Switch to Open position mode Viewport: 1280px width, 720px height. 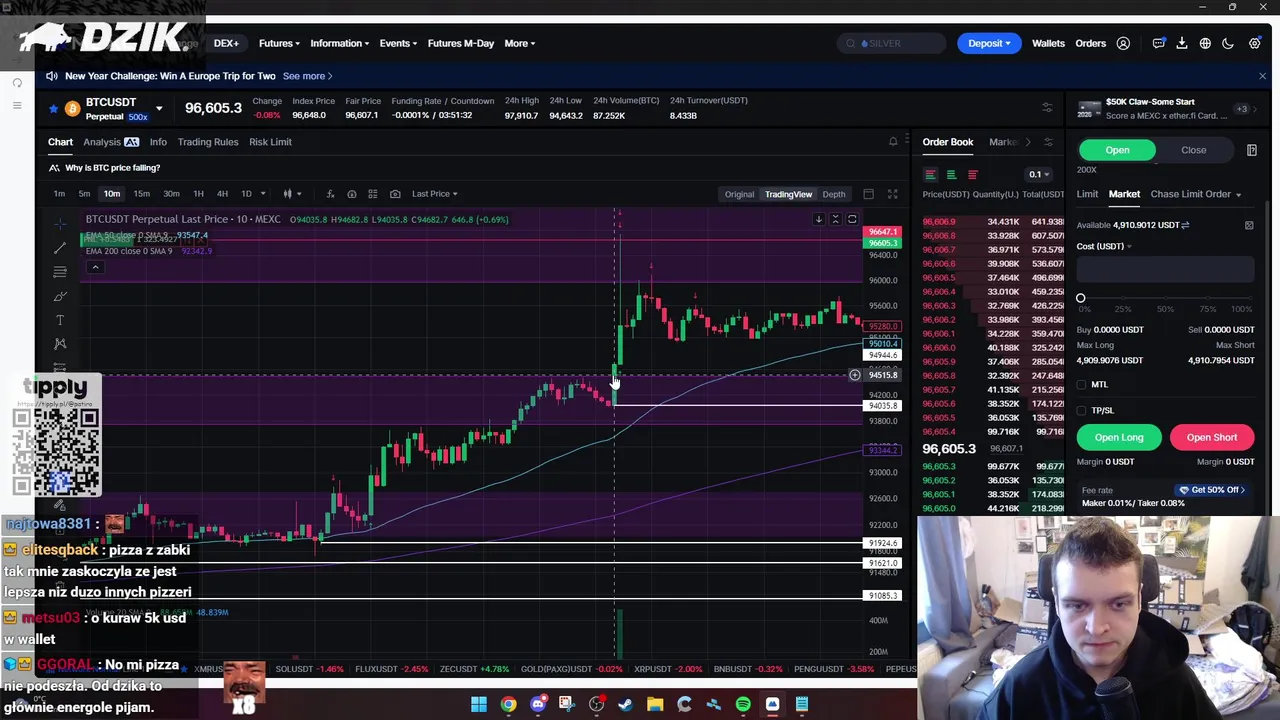coord(1117,150)
